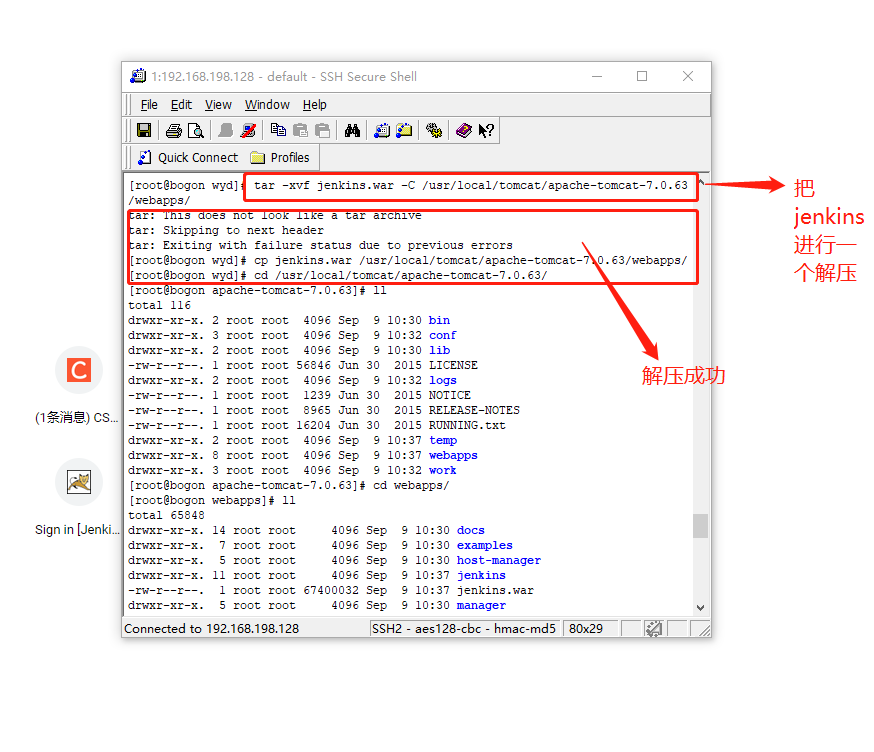The width and height of the screenshot is (874, 752).
Task: Click the terminal scrollbar down arrow
Action: click(701, 608)
